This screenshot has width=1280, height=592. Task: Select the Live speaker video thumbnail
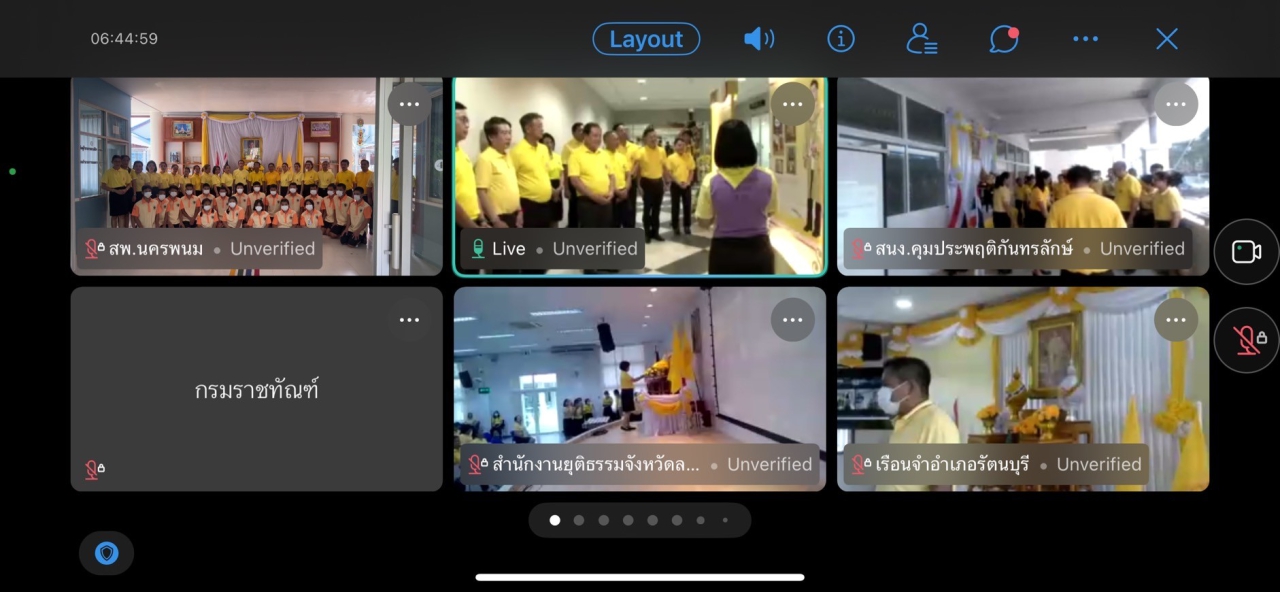(x=640, y=176)
